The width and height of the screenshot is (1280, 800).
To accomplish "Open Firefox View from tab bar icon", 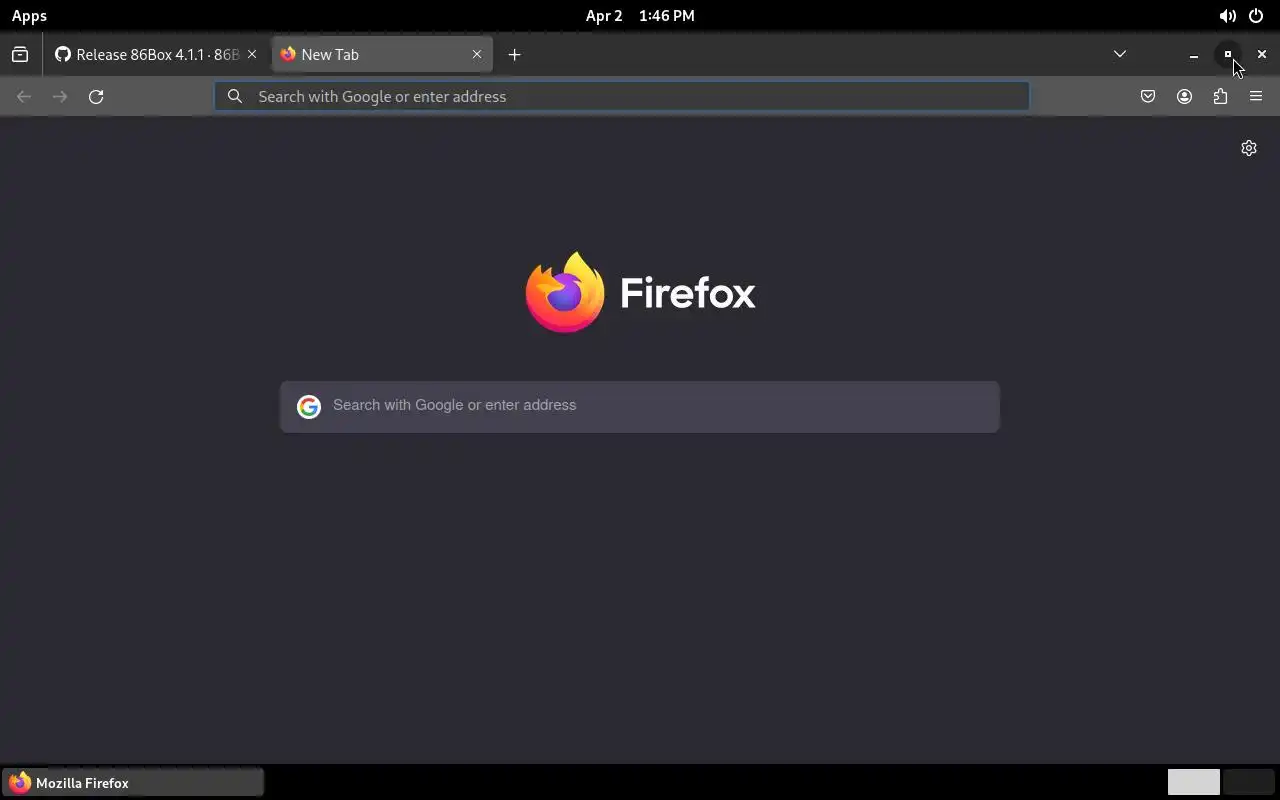I will pos(20,55).
